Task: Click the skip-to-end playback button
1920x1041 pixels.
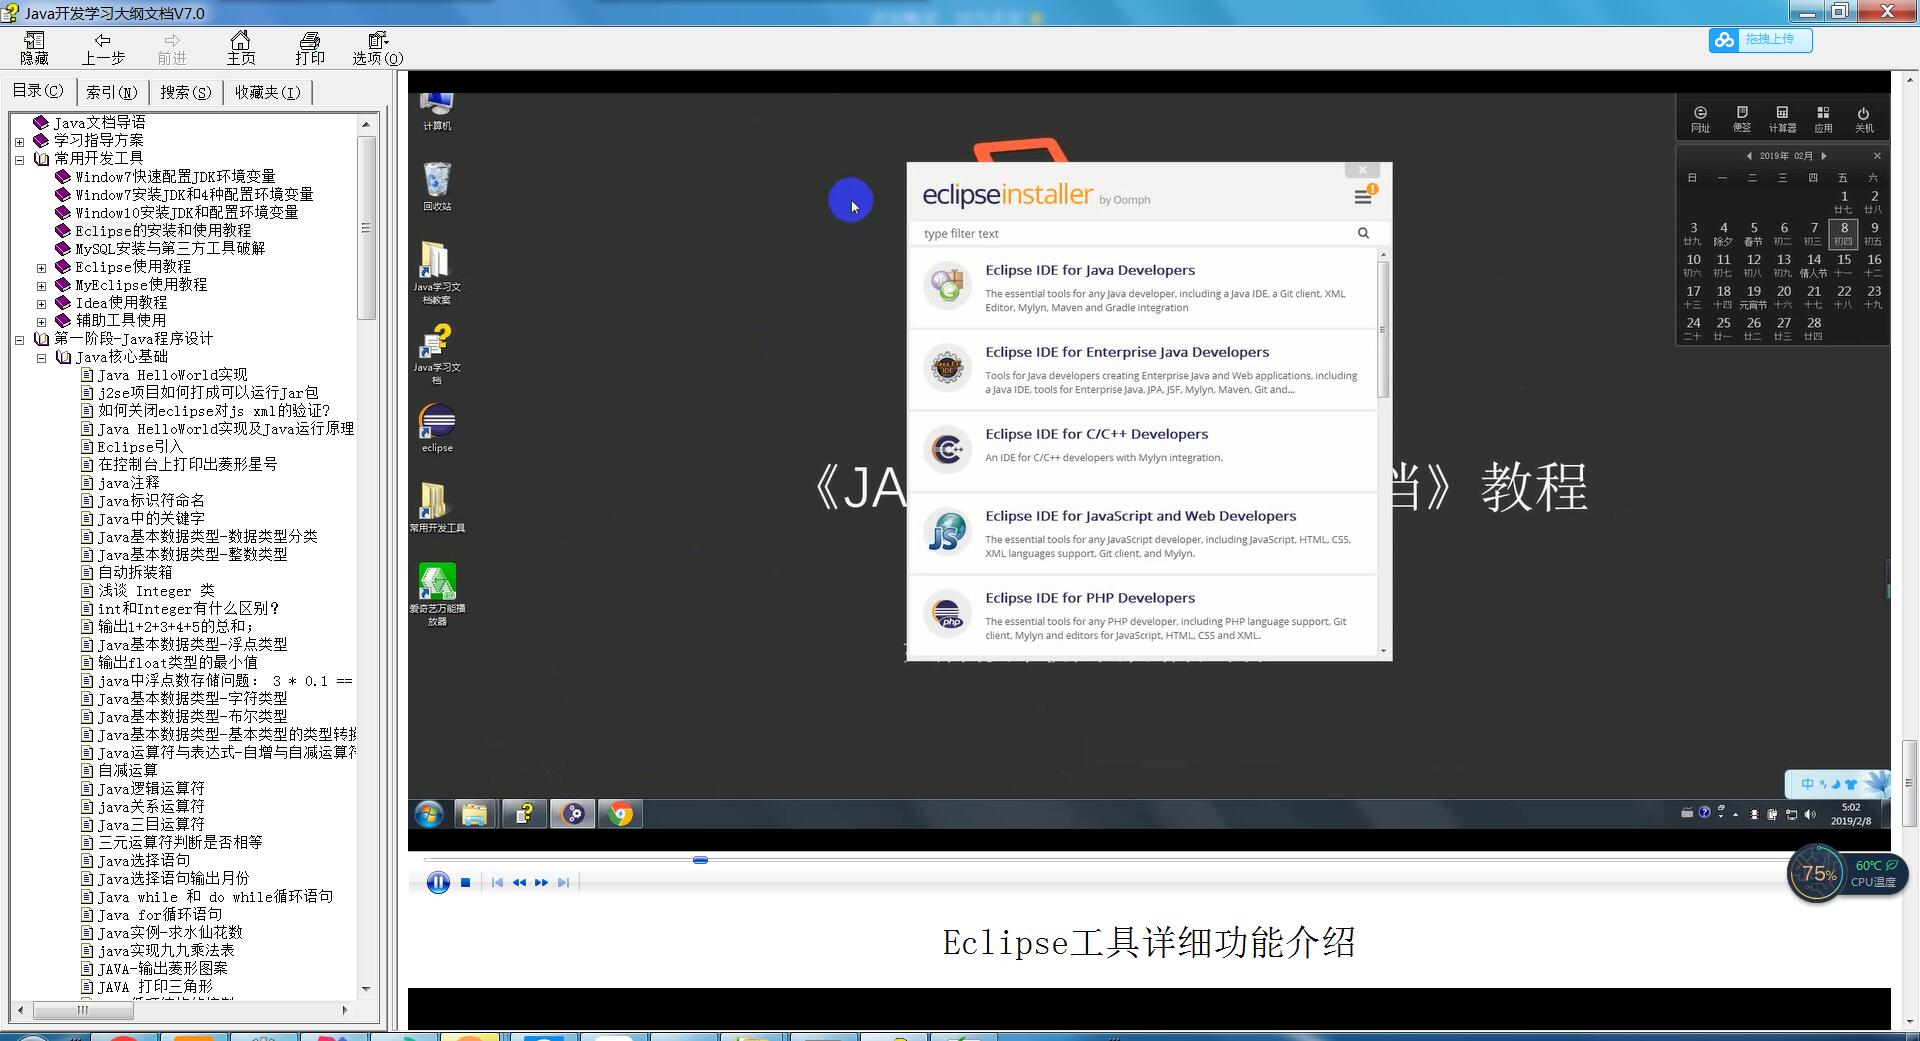Action: pos(563,882)
